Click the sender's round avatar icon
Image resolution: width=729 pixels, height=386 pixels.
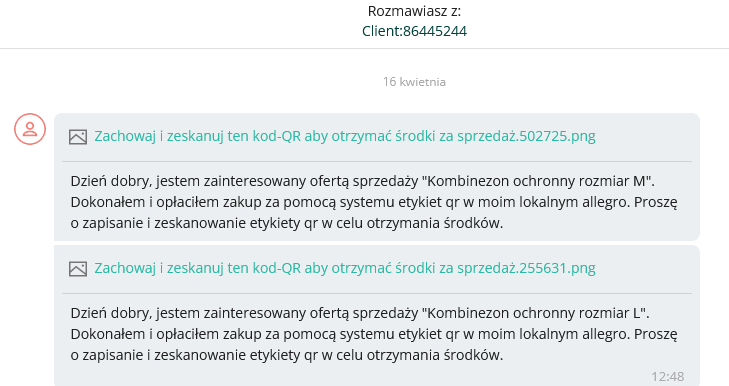coord(30,129)
